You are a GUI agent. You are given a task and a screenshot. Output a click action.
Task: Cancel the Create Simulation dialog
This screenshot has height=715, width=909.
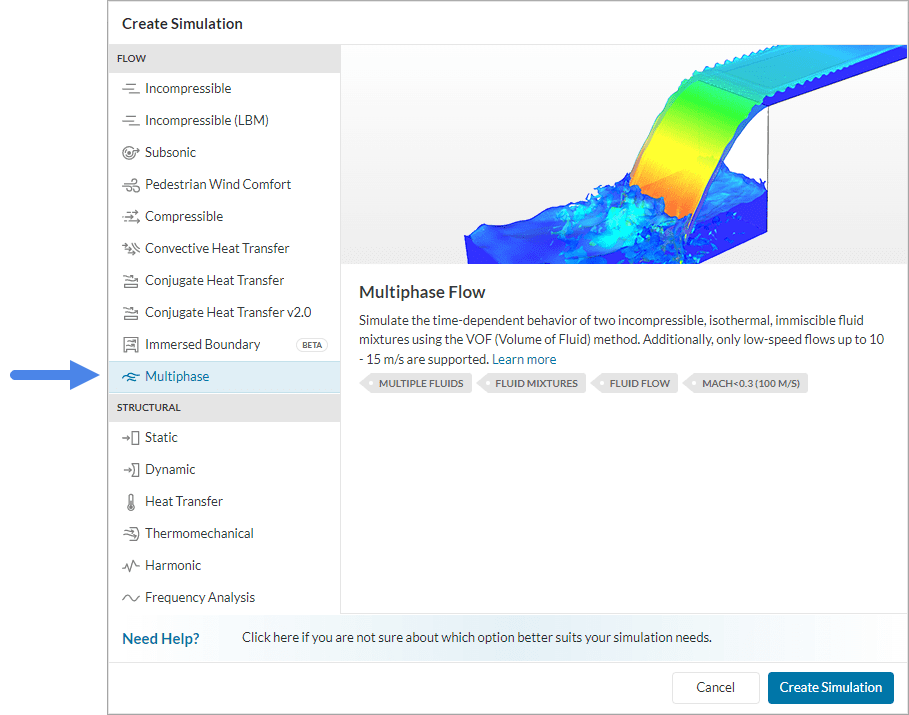click(x=715, y=687)
